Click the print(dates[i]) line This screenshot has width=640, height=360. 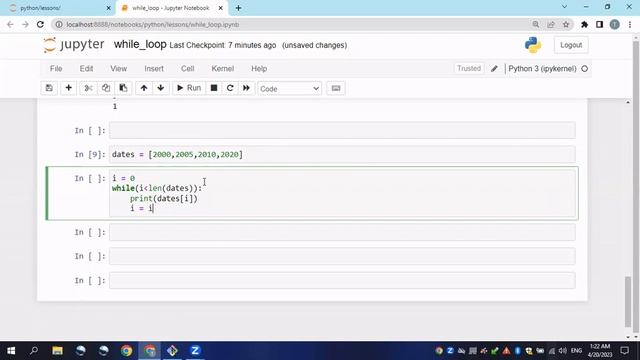pos(164,198)
